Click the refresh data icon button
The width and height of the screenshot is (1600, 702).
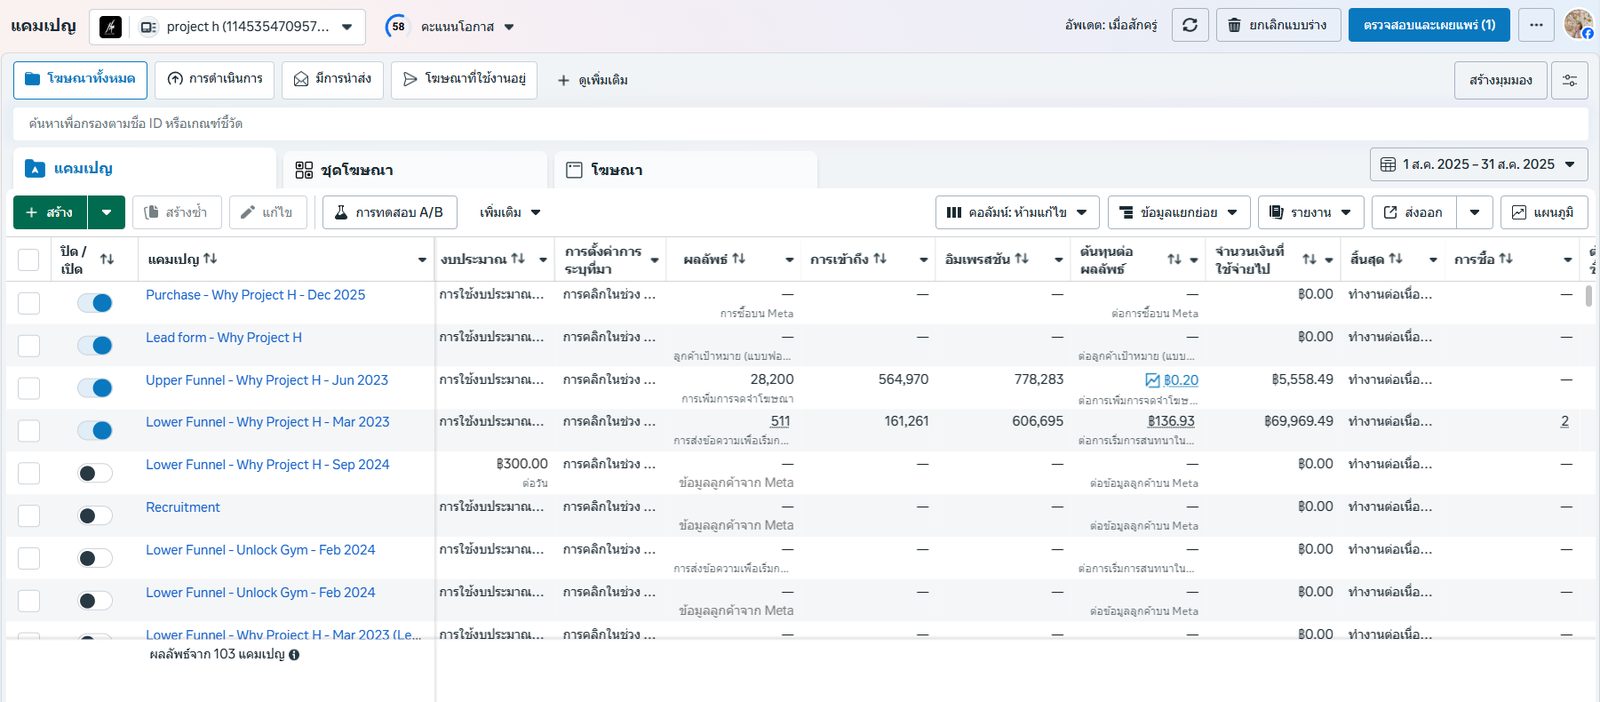coord(1190,25)
